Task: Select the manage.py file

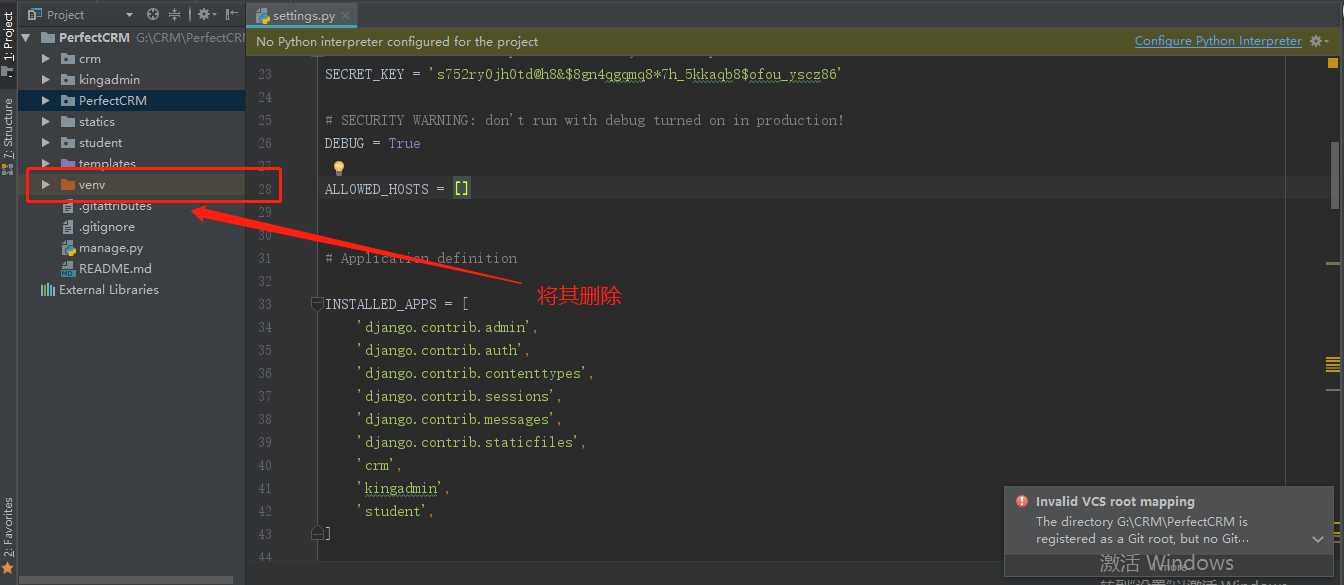Action: pos(111,248)
